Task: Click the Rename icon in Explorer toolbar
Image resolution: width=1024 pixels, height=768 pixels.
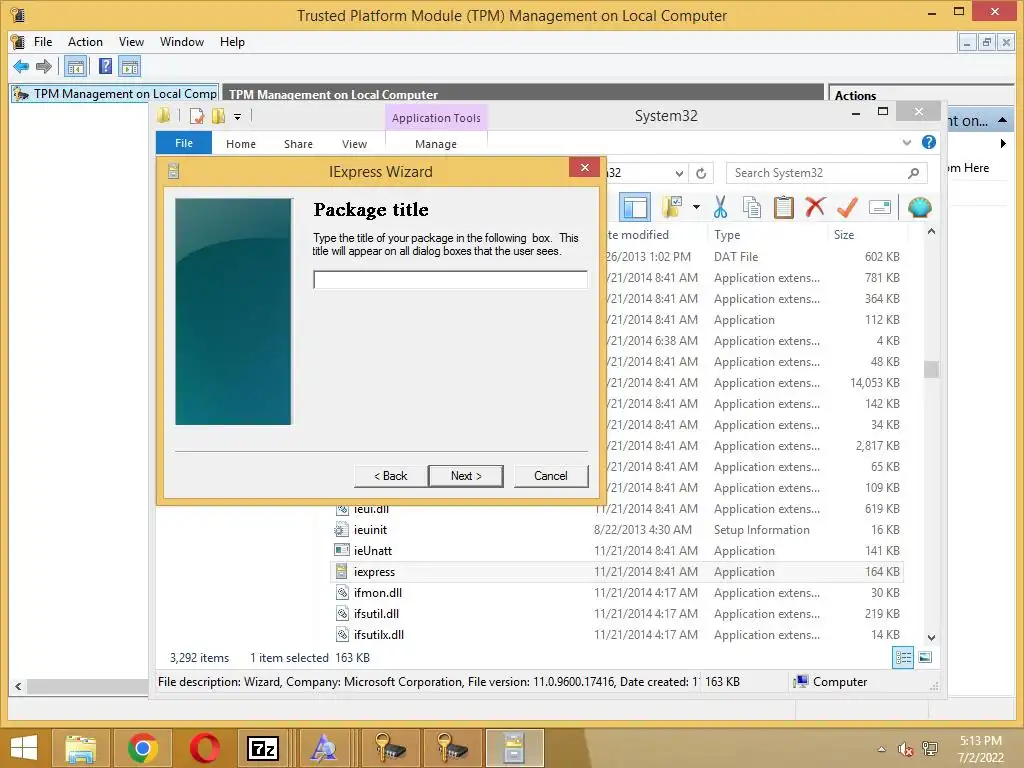Action: click(x=880, y=208)
